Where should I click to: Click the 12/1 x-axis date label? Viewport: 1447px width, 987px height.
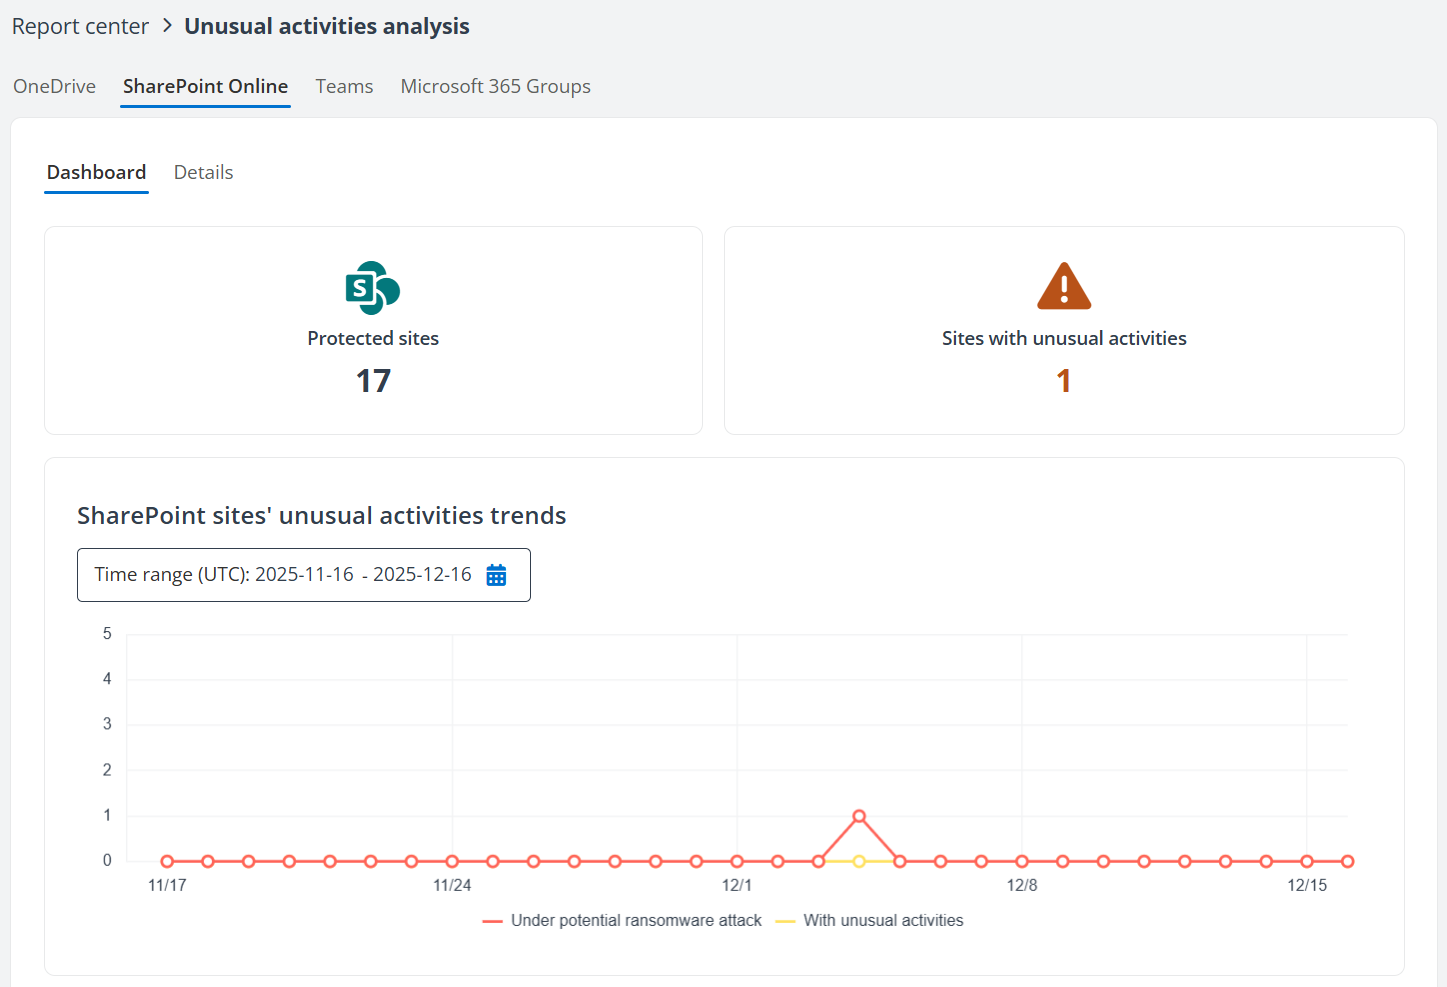click(x=737, y=885)
